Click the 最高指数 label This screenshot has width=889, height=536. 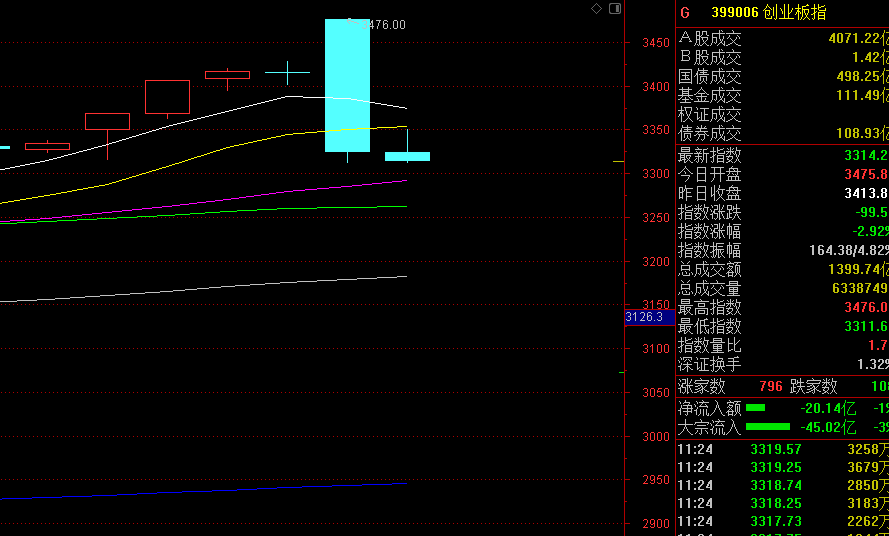tap(710, 307)
